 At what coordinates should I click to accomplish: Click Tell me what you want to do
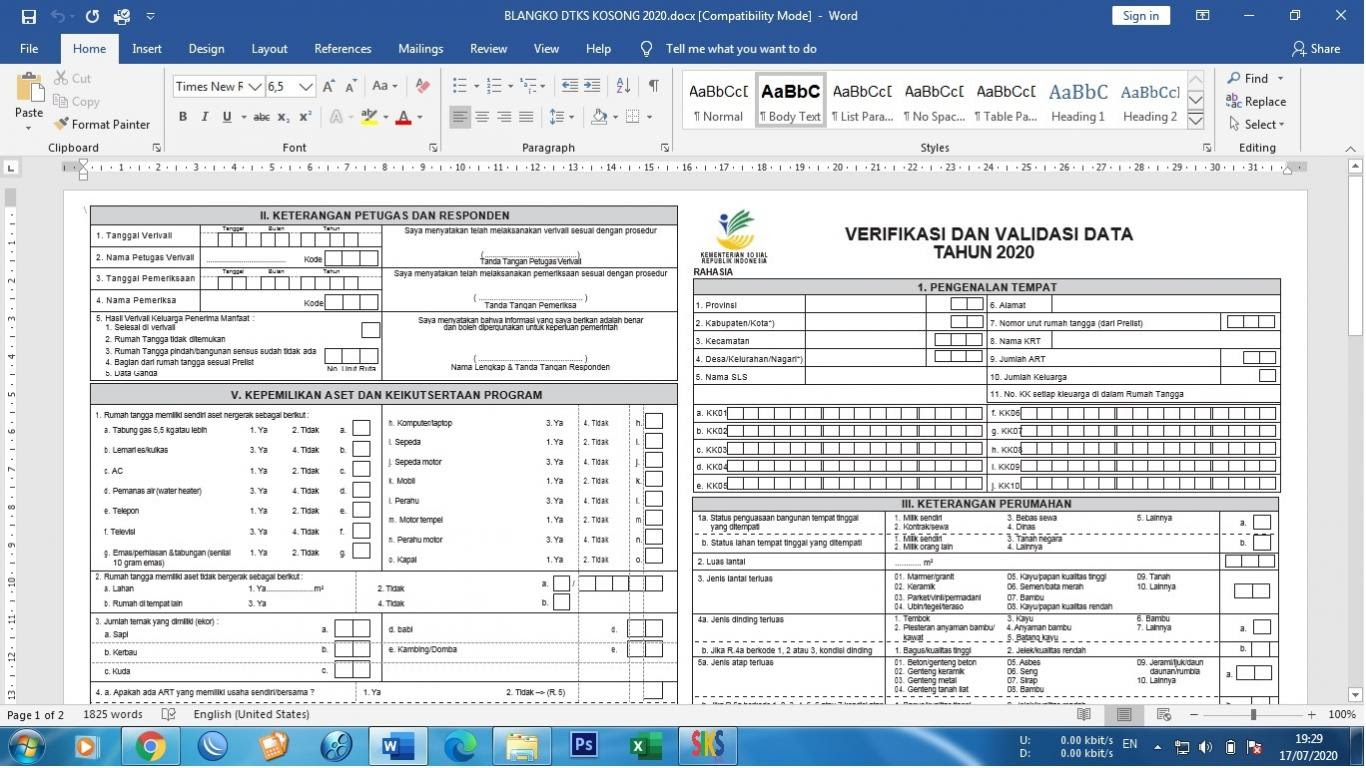click(741, 48)
